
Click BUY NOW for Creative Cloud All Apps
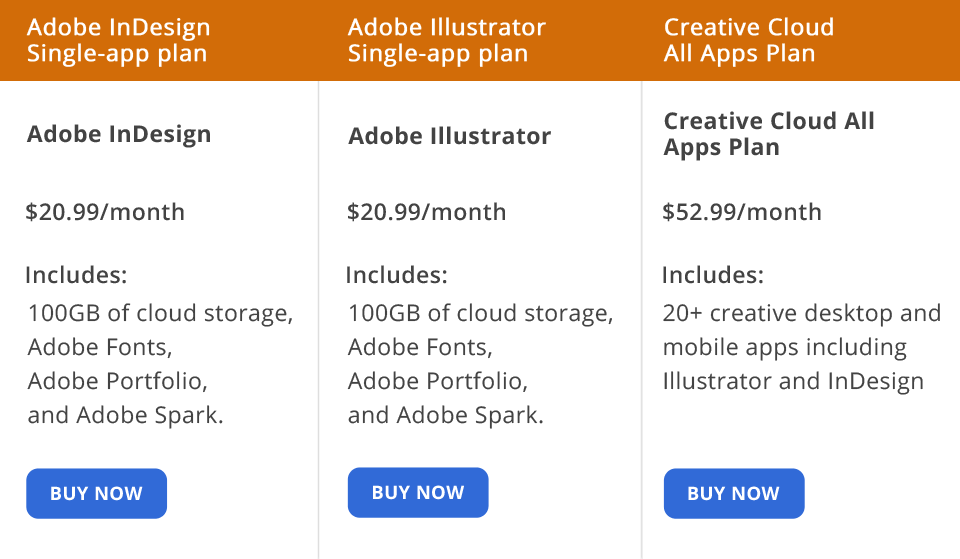[x=733, y=493]
